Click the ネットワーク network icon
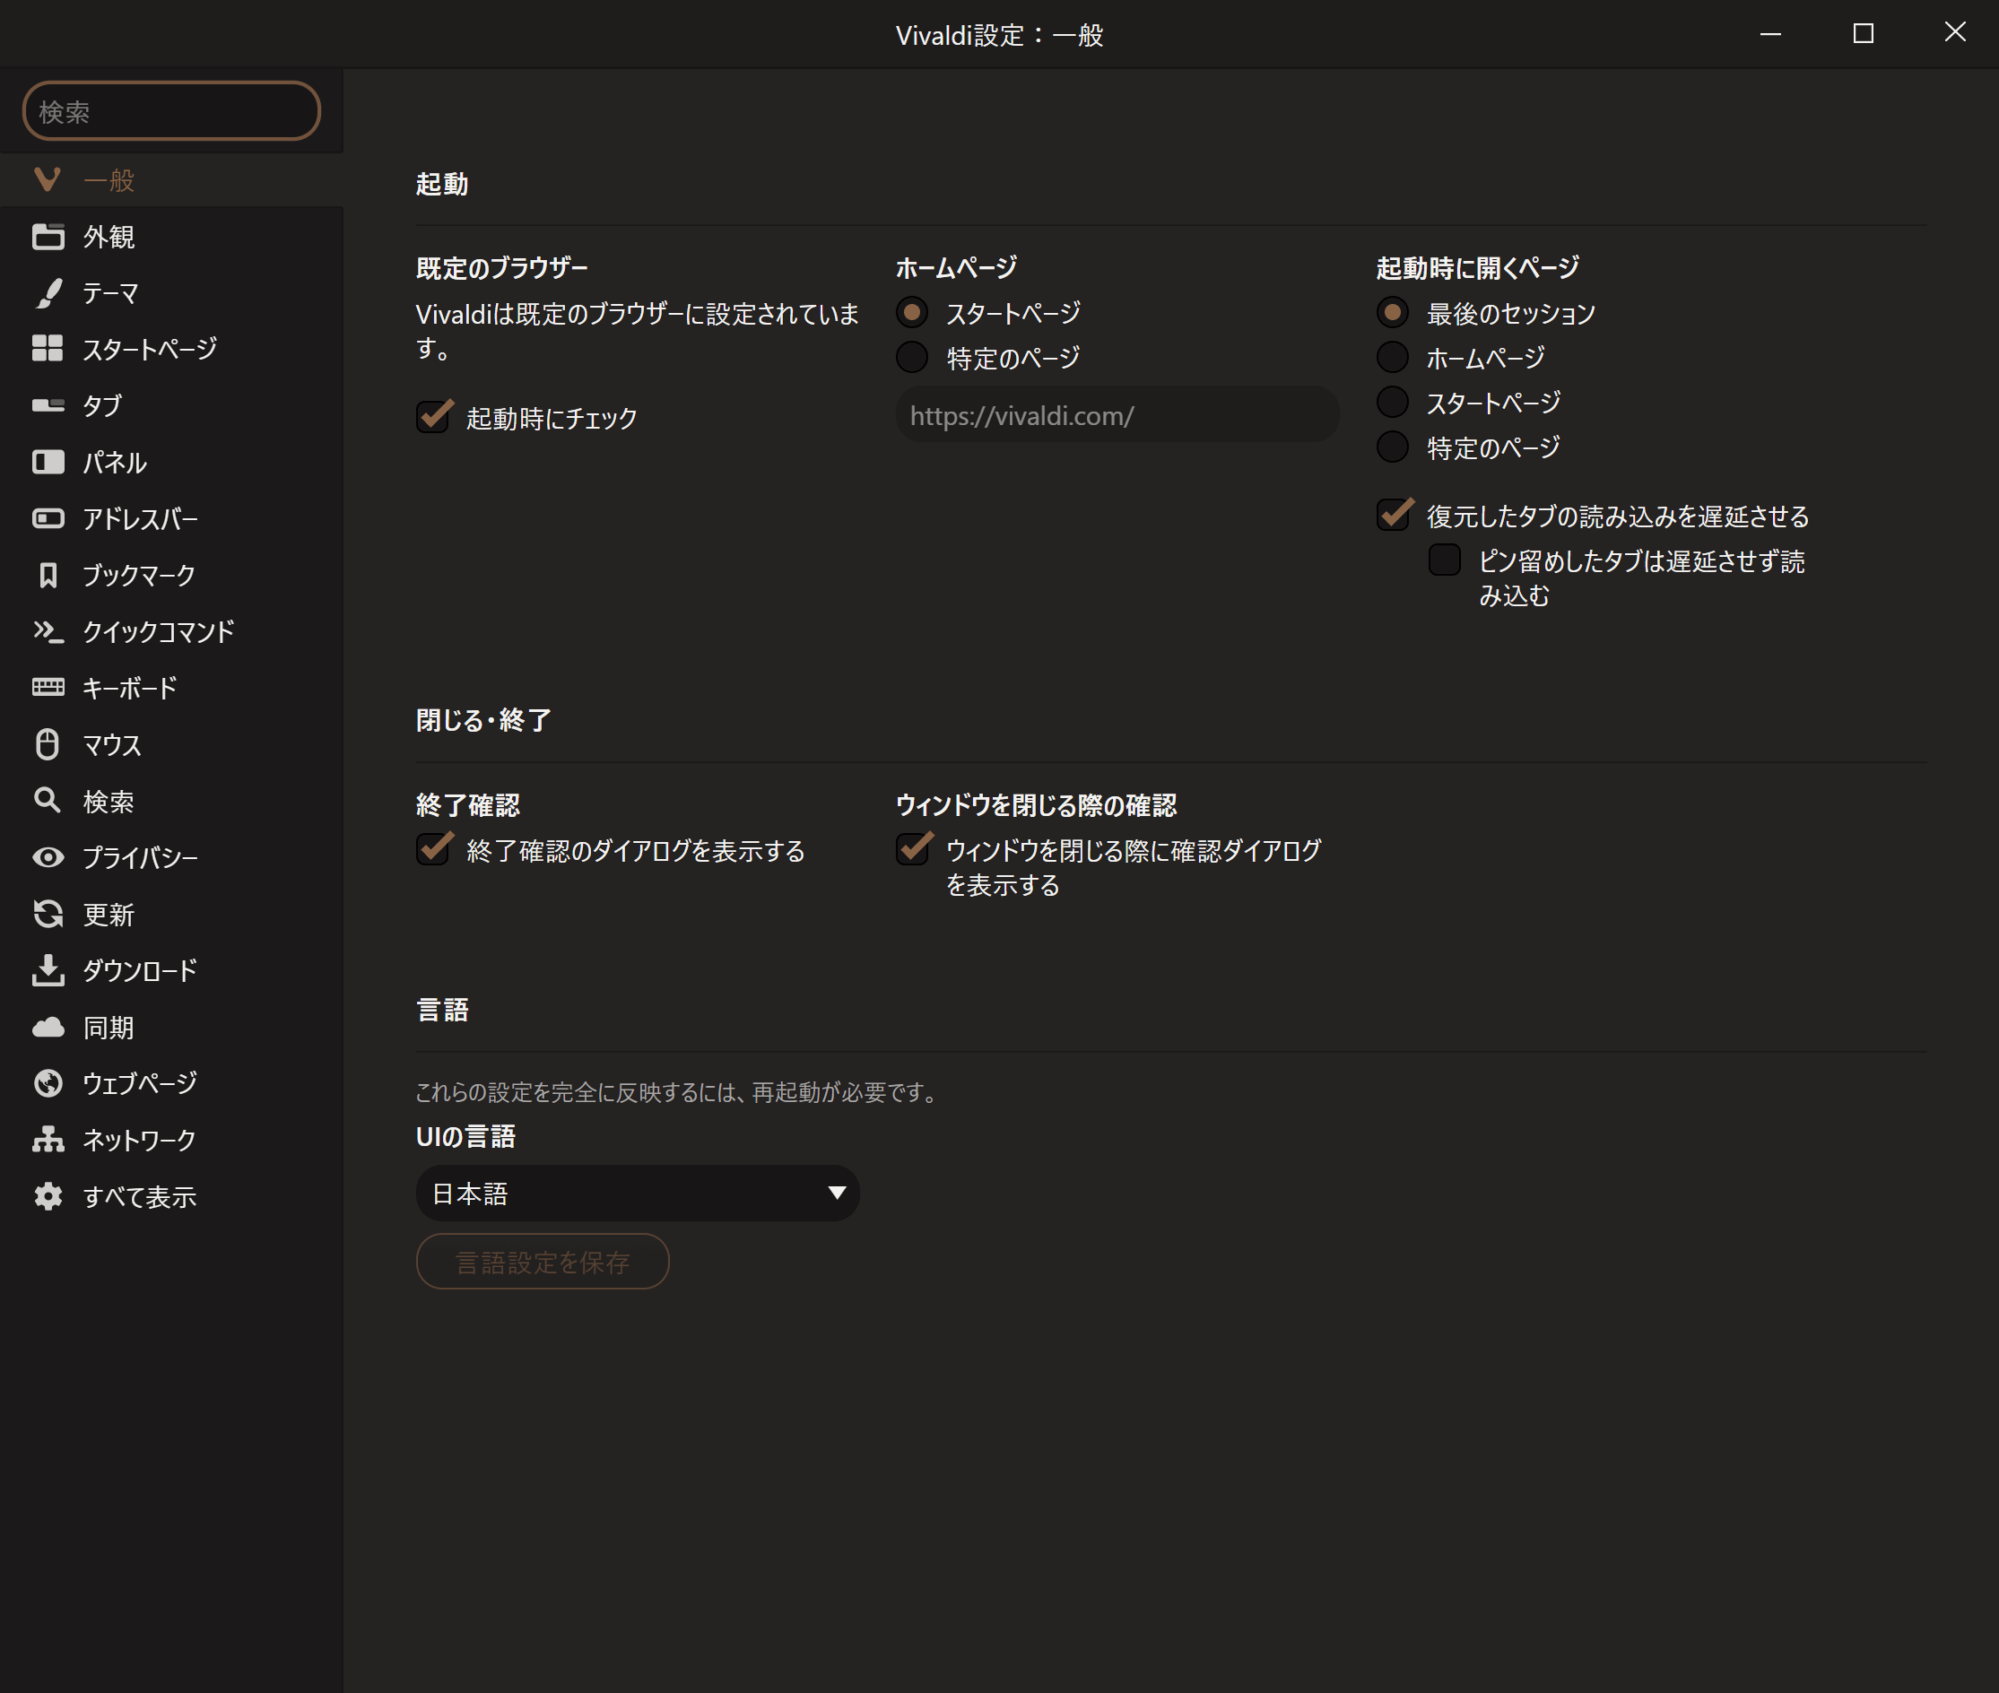Image resolution: width=1999 pixels, height=1693 pixels. (x=47, y=1139)
